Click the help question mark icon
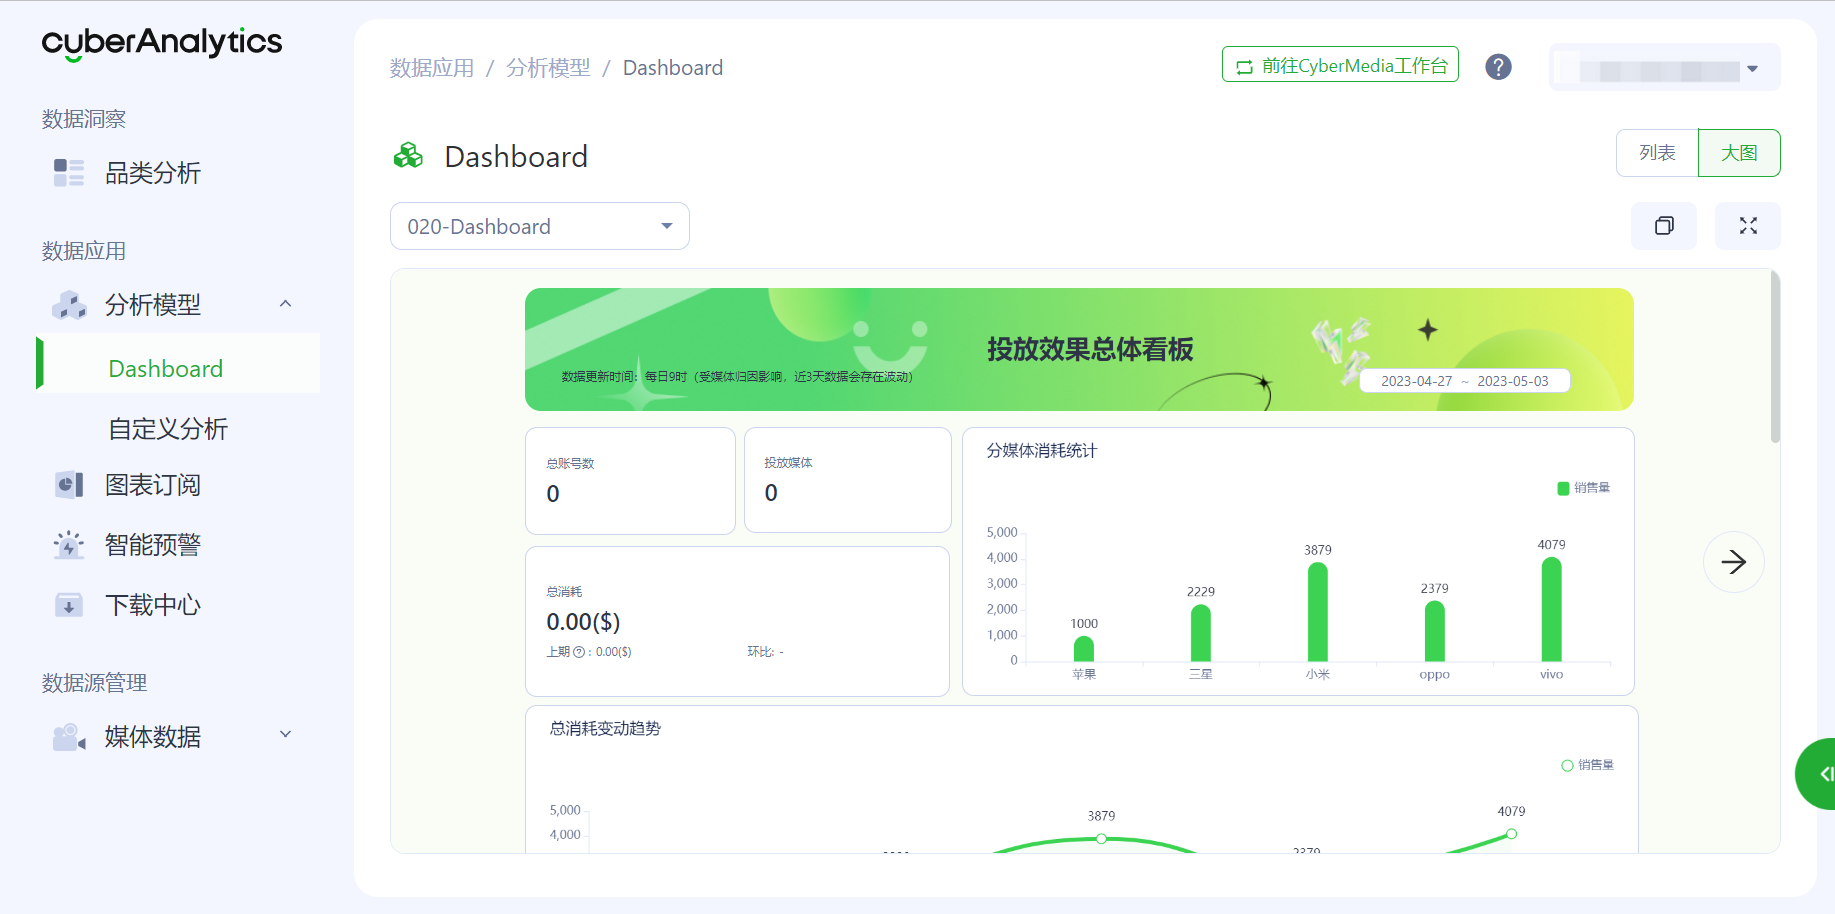1835x914 pixels. tap(1497, 67)
